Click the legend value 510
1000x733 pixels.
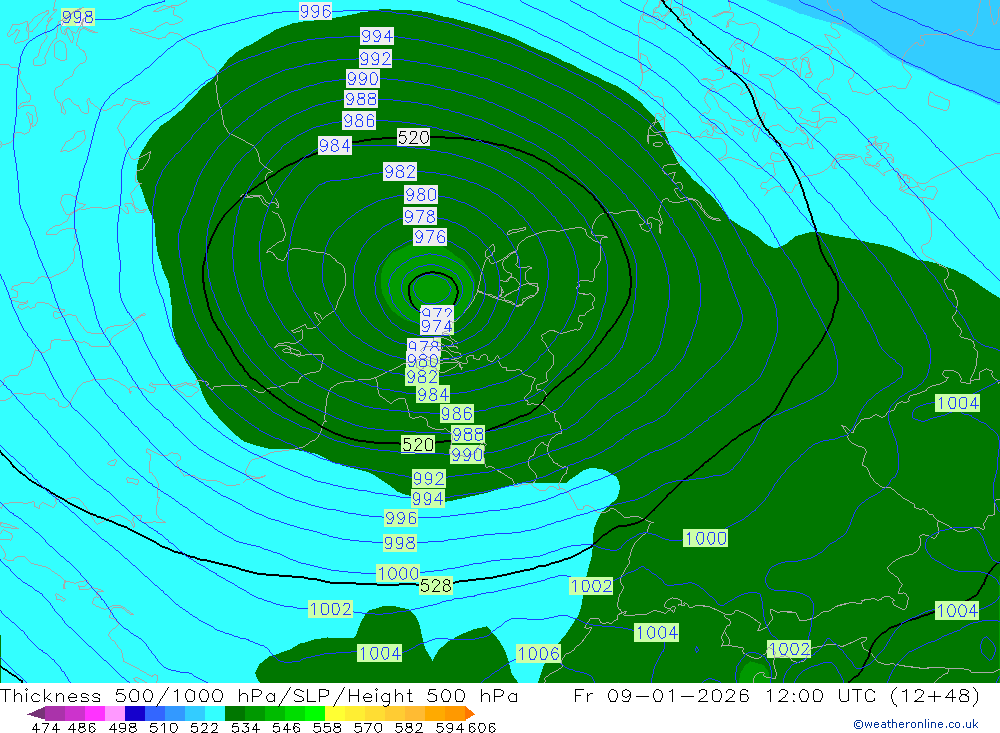point(163,728)
